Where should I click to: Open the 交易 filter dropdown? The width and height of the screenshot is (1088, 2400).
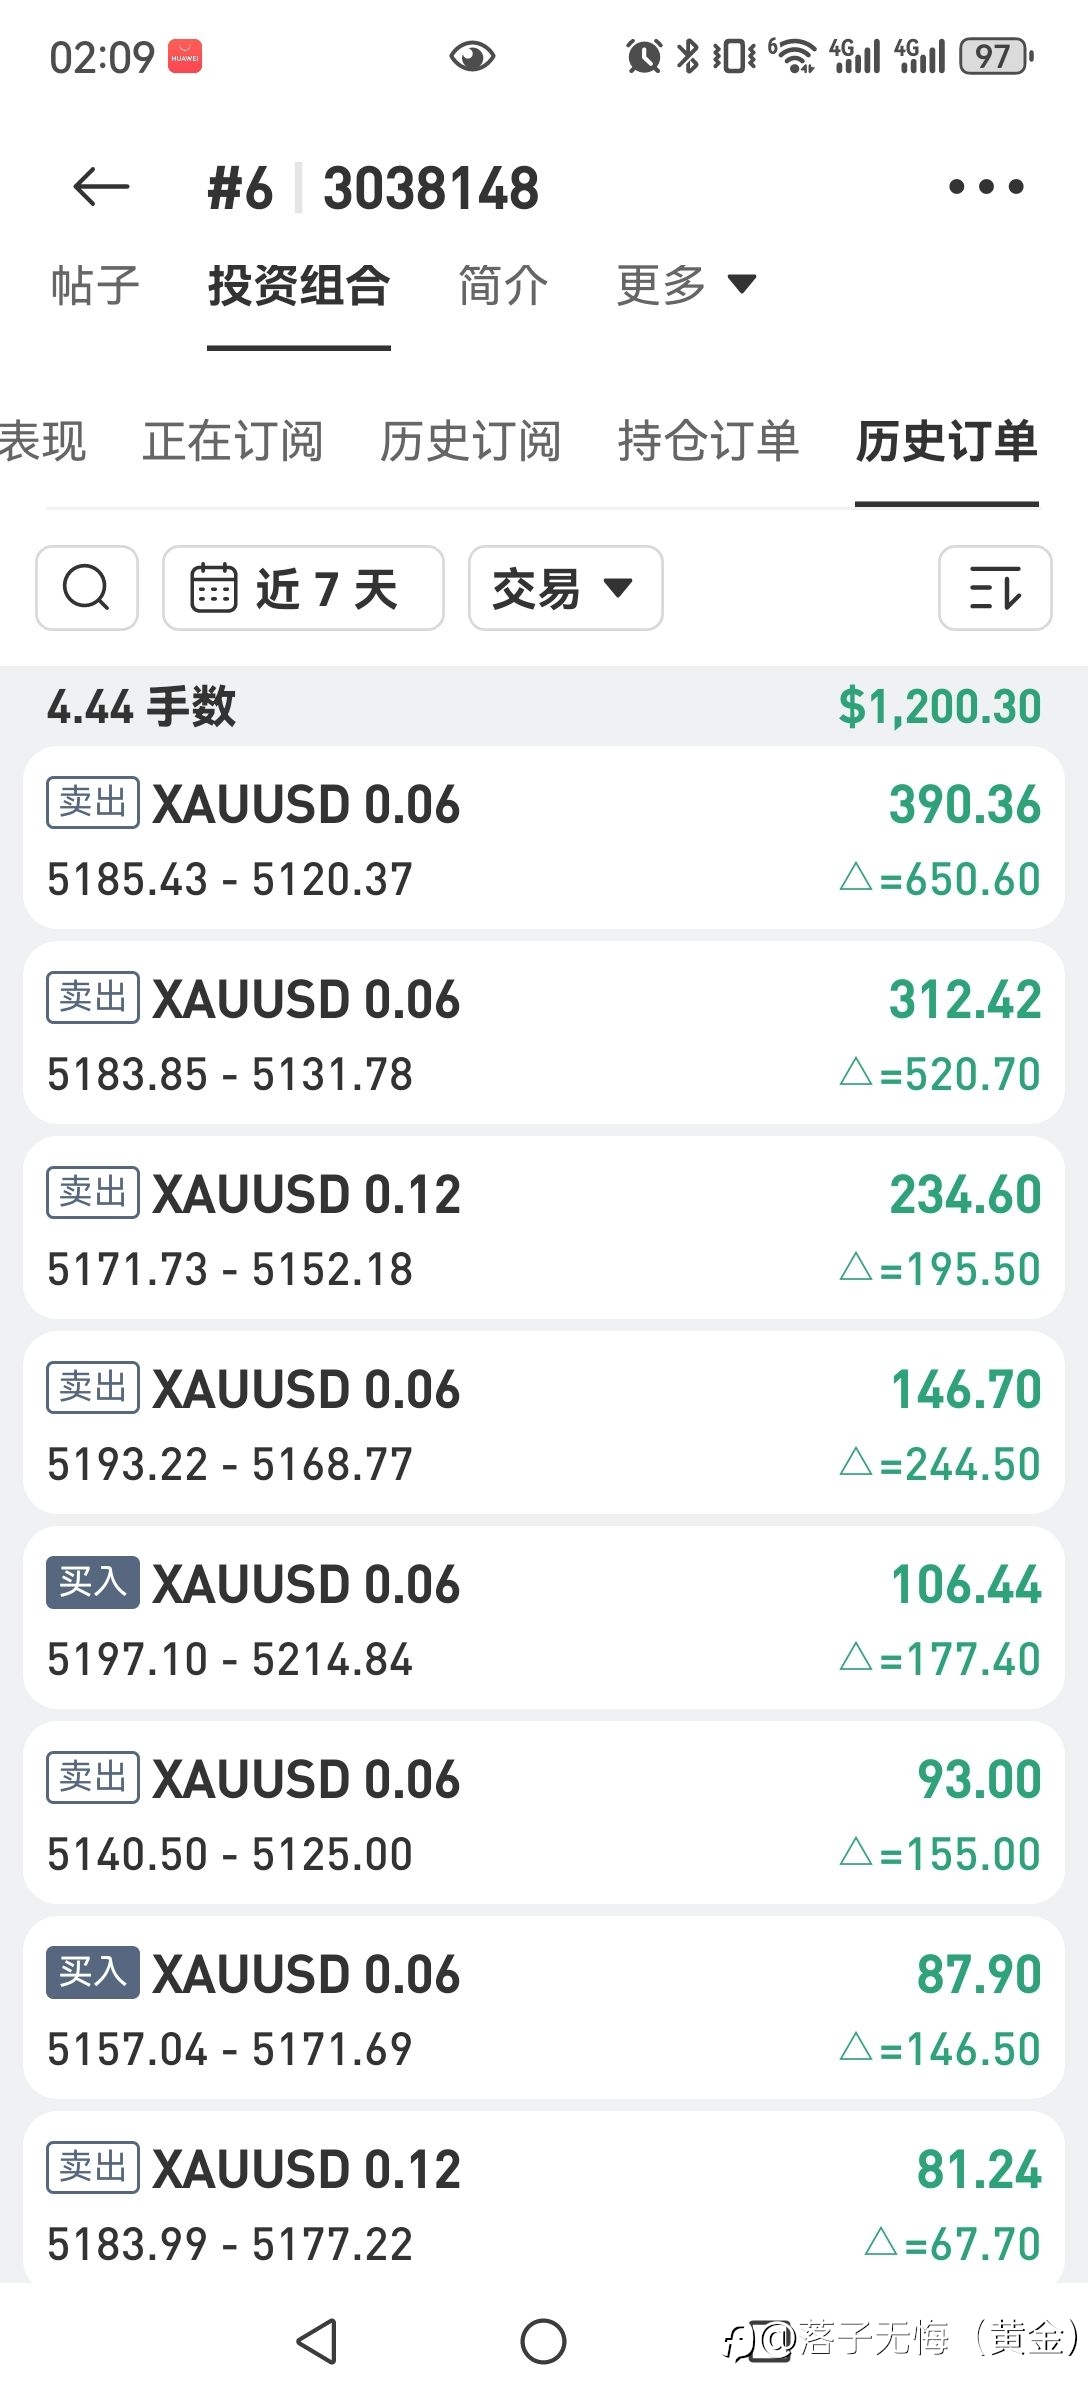[x=565, y=588]
